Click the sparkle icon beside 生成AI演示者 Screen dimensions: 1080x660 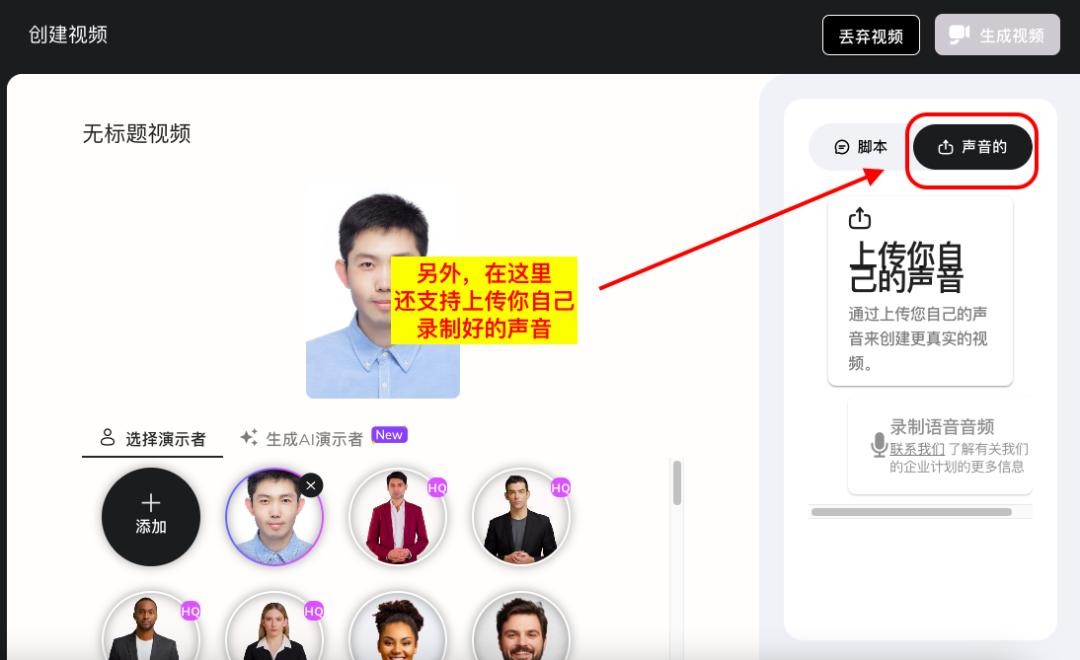pyautogui.click(x=249, y=438)
